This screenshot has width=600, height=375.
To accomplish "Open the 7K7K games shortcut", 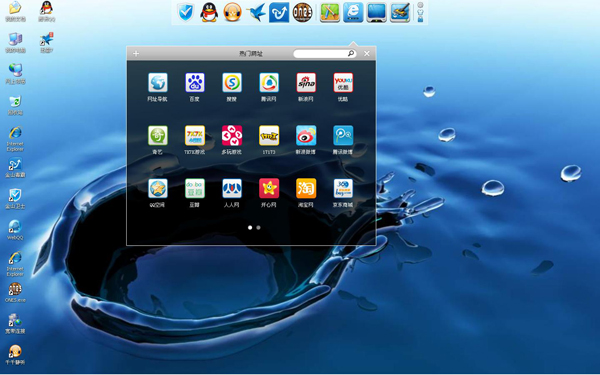I will [x=195, y=135].
